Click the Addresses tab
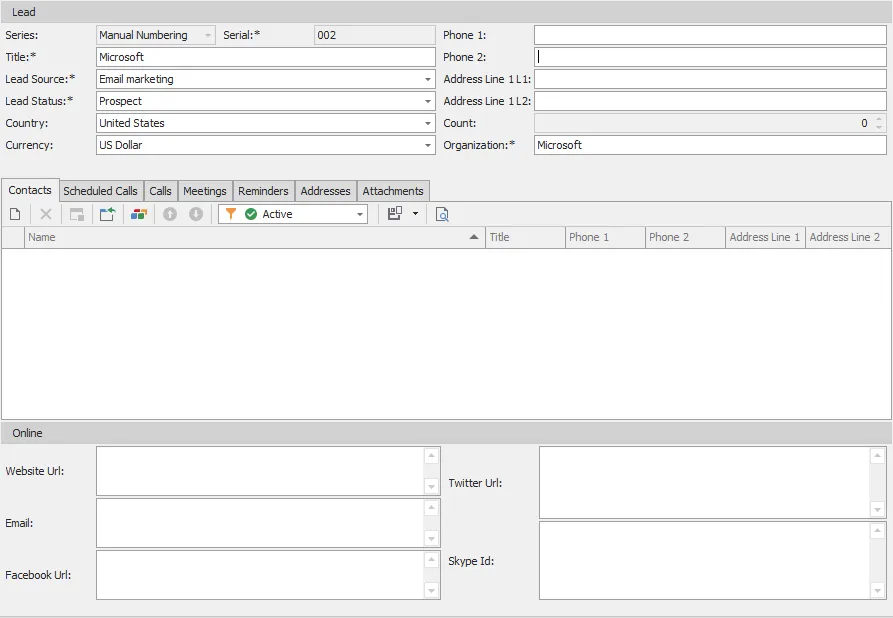 point(325,190)
